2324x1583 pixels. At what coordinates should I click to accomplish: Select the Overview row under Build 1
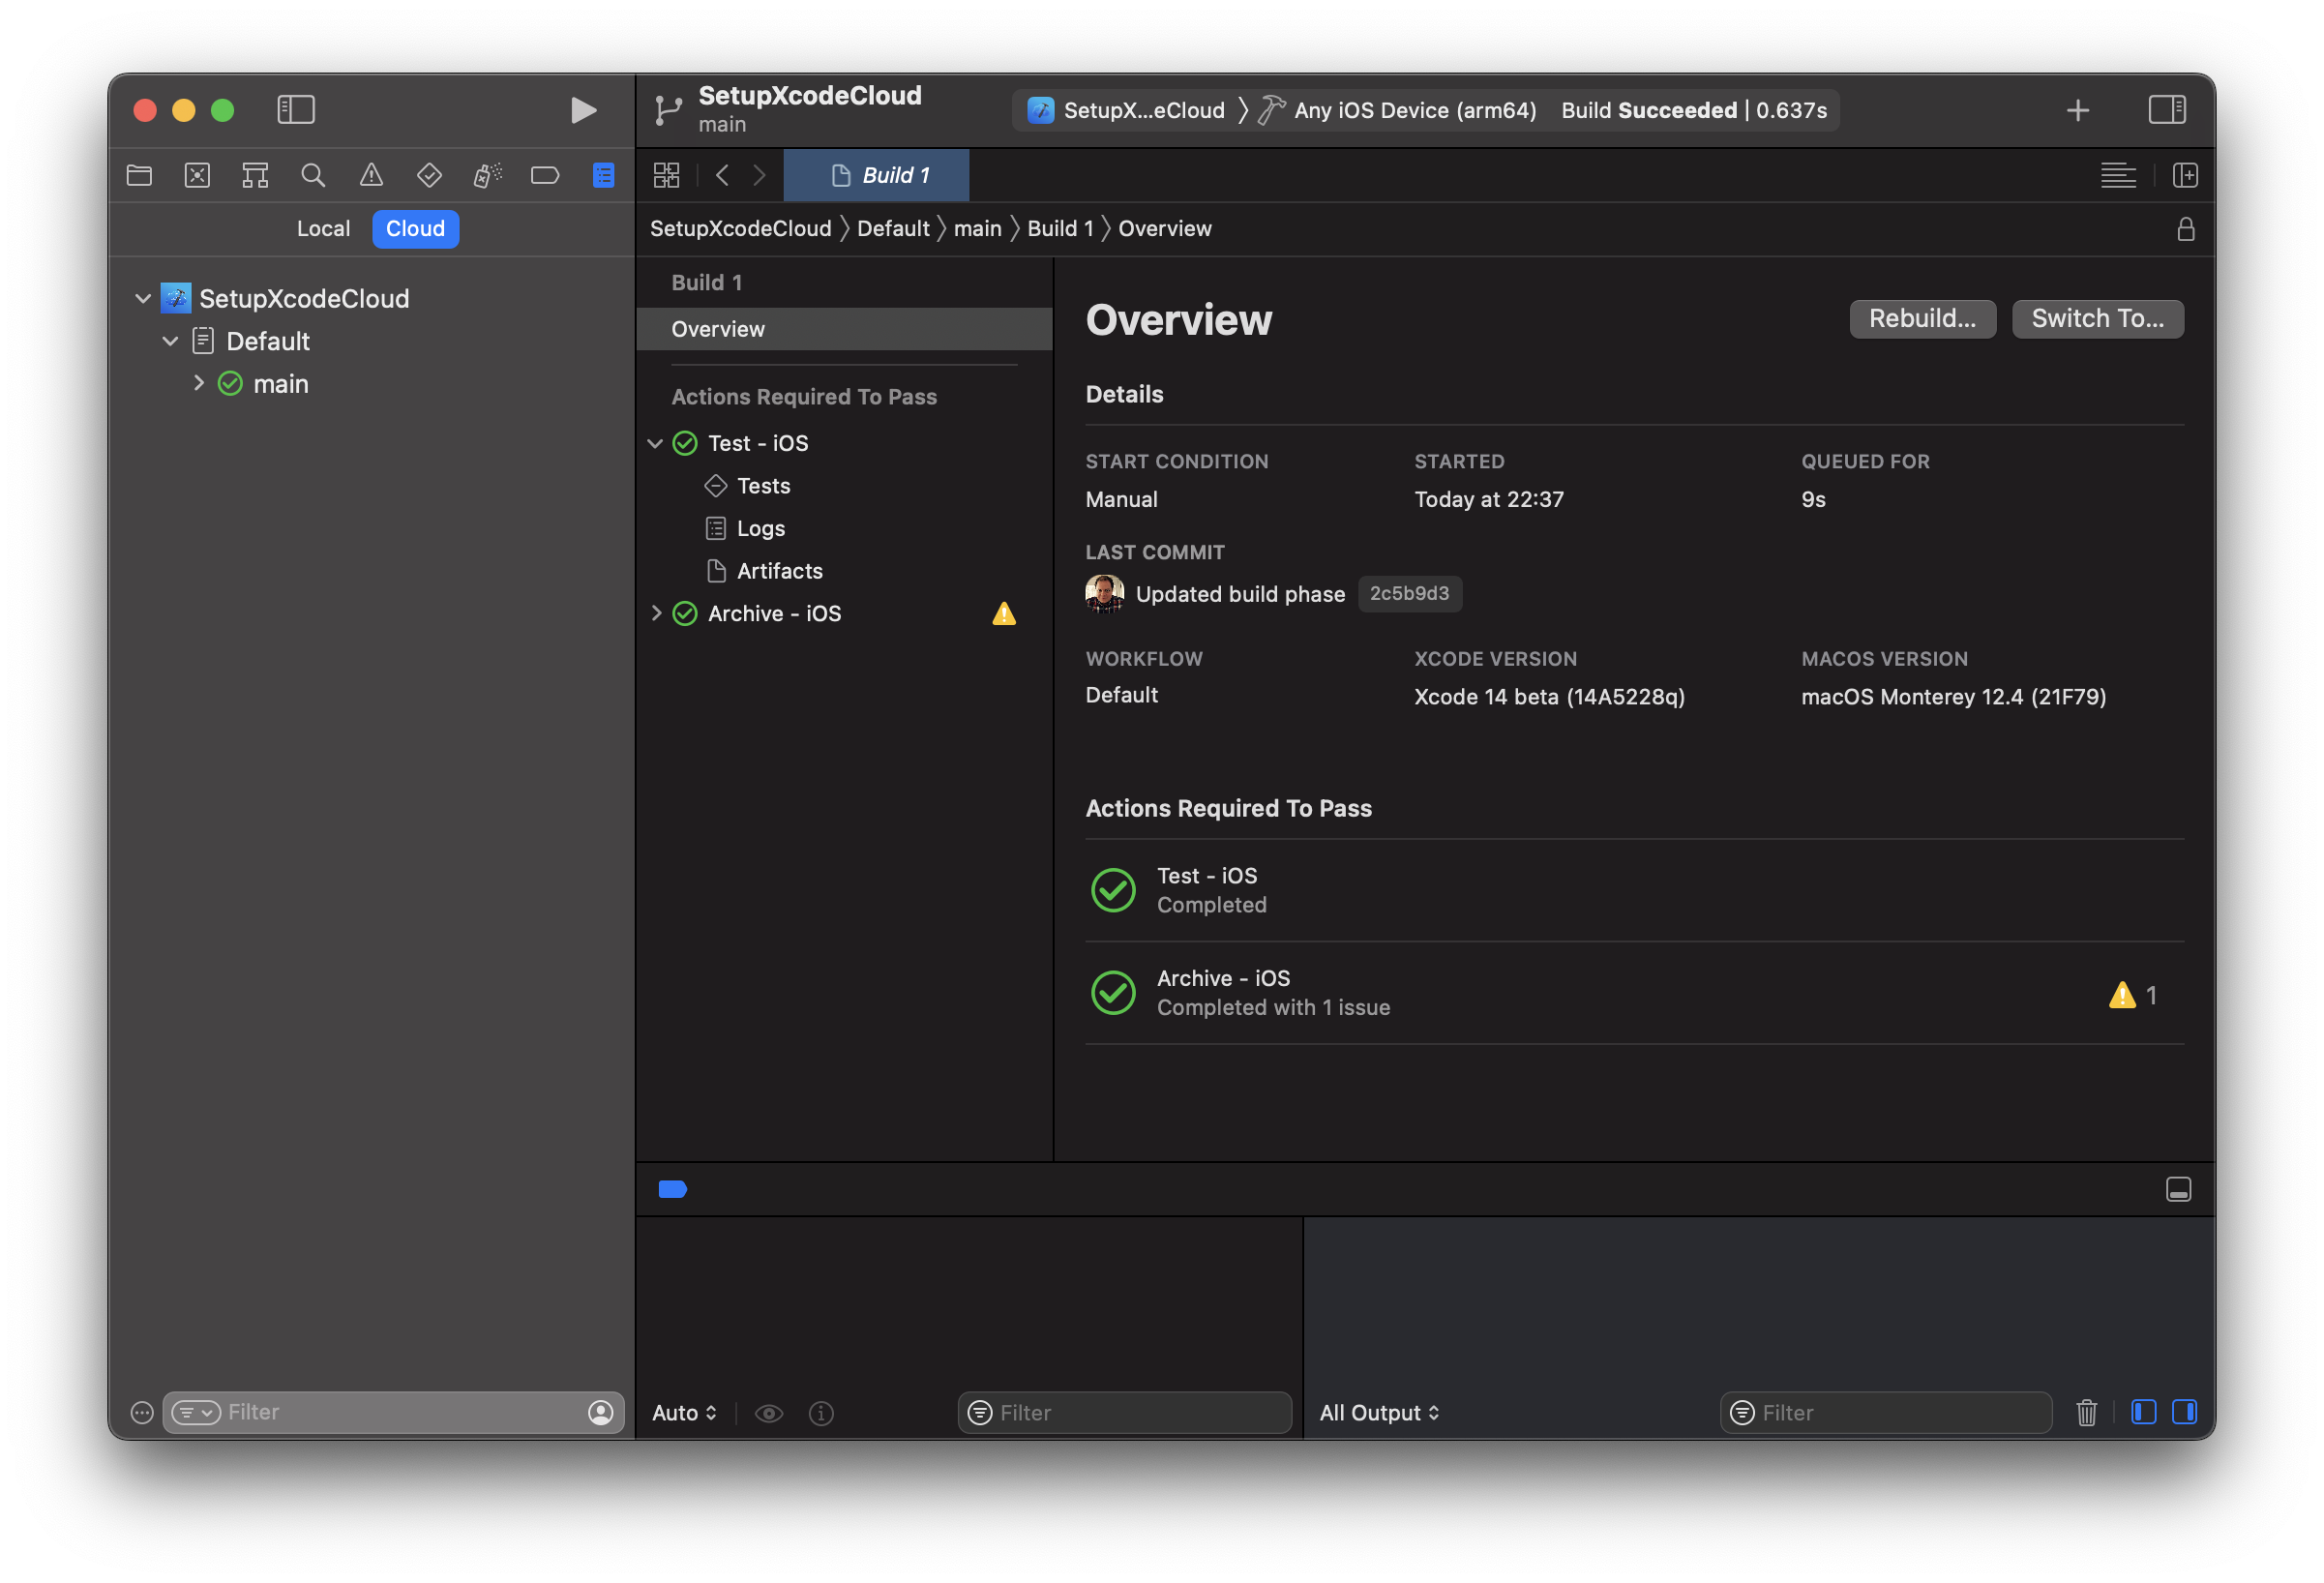844,329
